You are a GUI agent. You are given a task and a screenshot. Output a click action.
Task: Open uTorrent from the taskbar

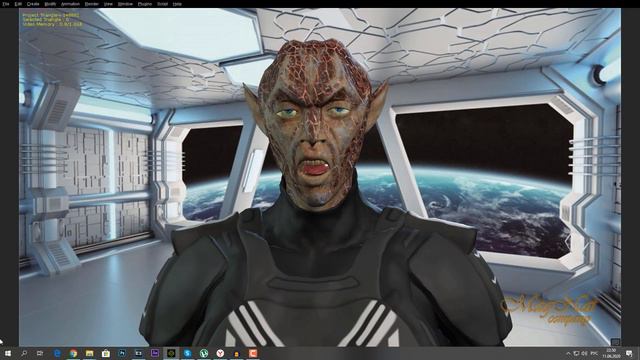pos(204,353)
